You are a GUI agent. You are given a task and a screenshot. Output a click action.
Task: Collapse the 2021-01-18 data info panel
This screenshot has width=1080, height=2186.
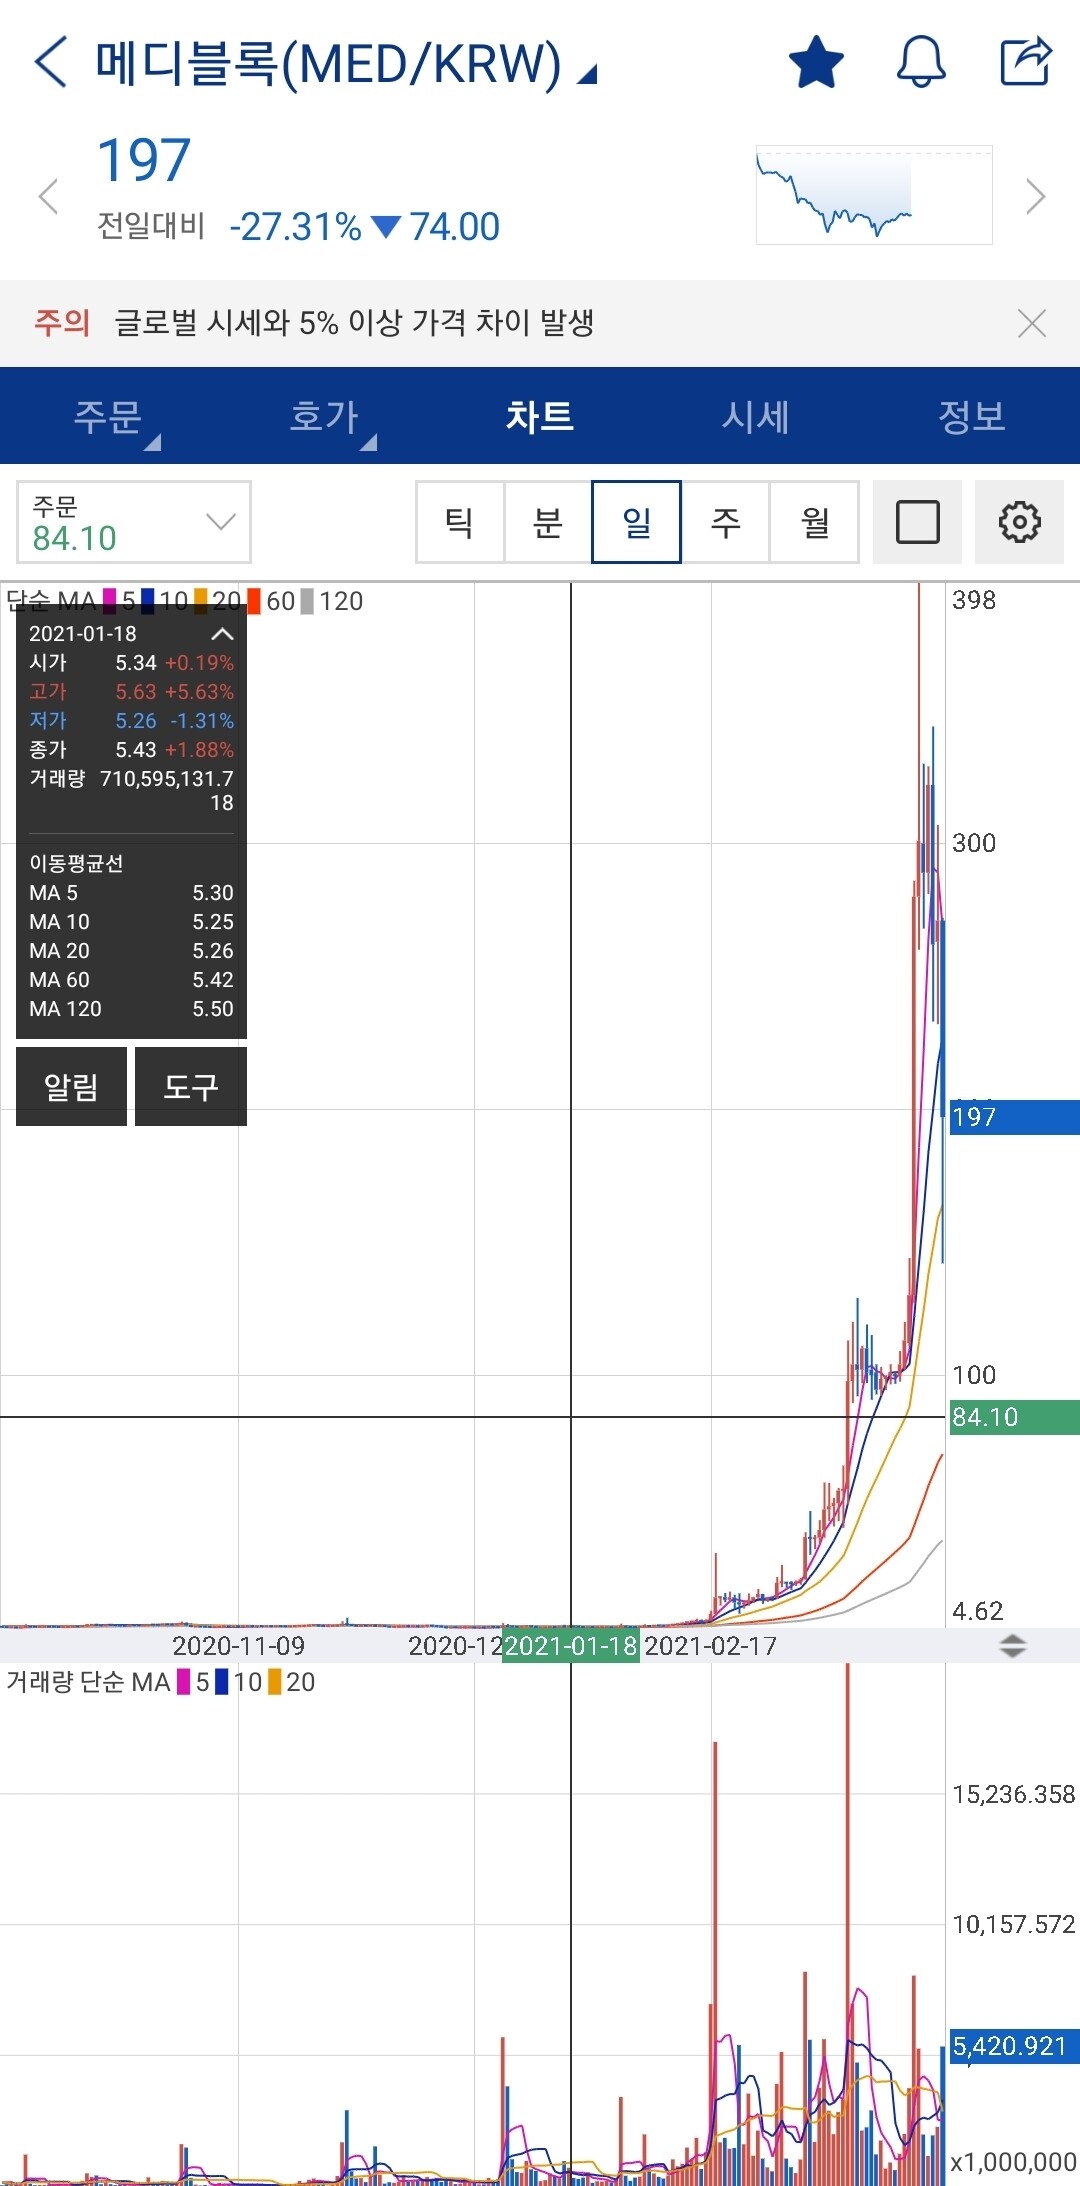[x=222, y=634]
